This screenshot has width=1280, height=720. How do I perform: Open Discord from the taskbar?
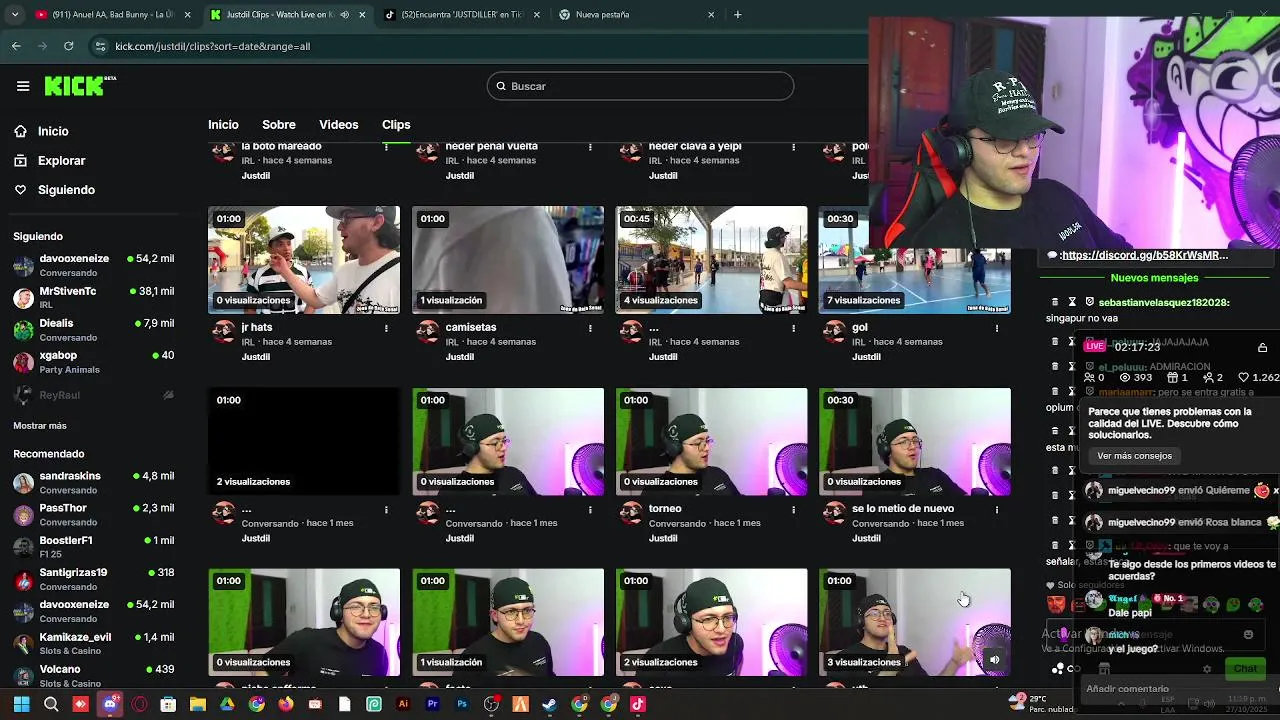point(110,704)
